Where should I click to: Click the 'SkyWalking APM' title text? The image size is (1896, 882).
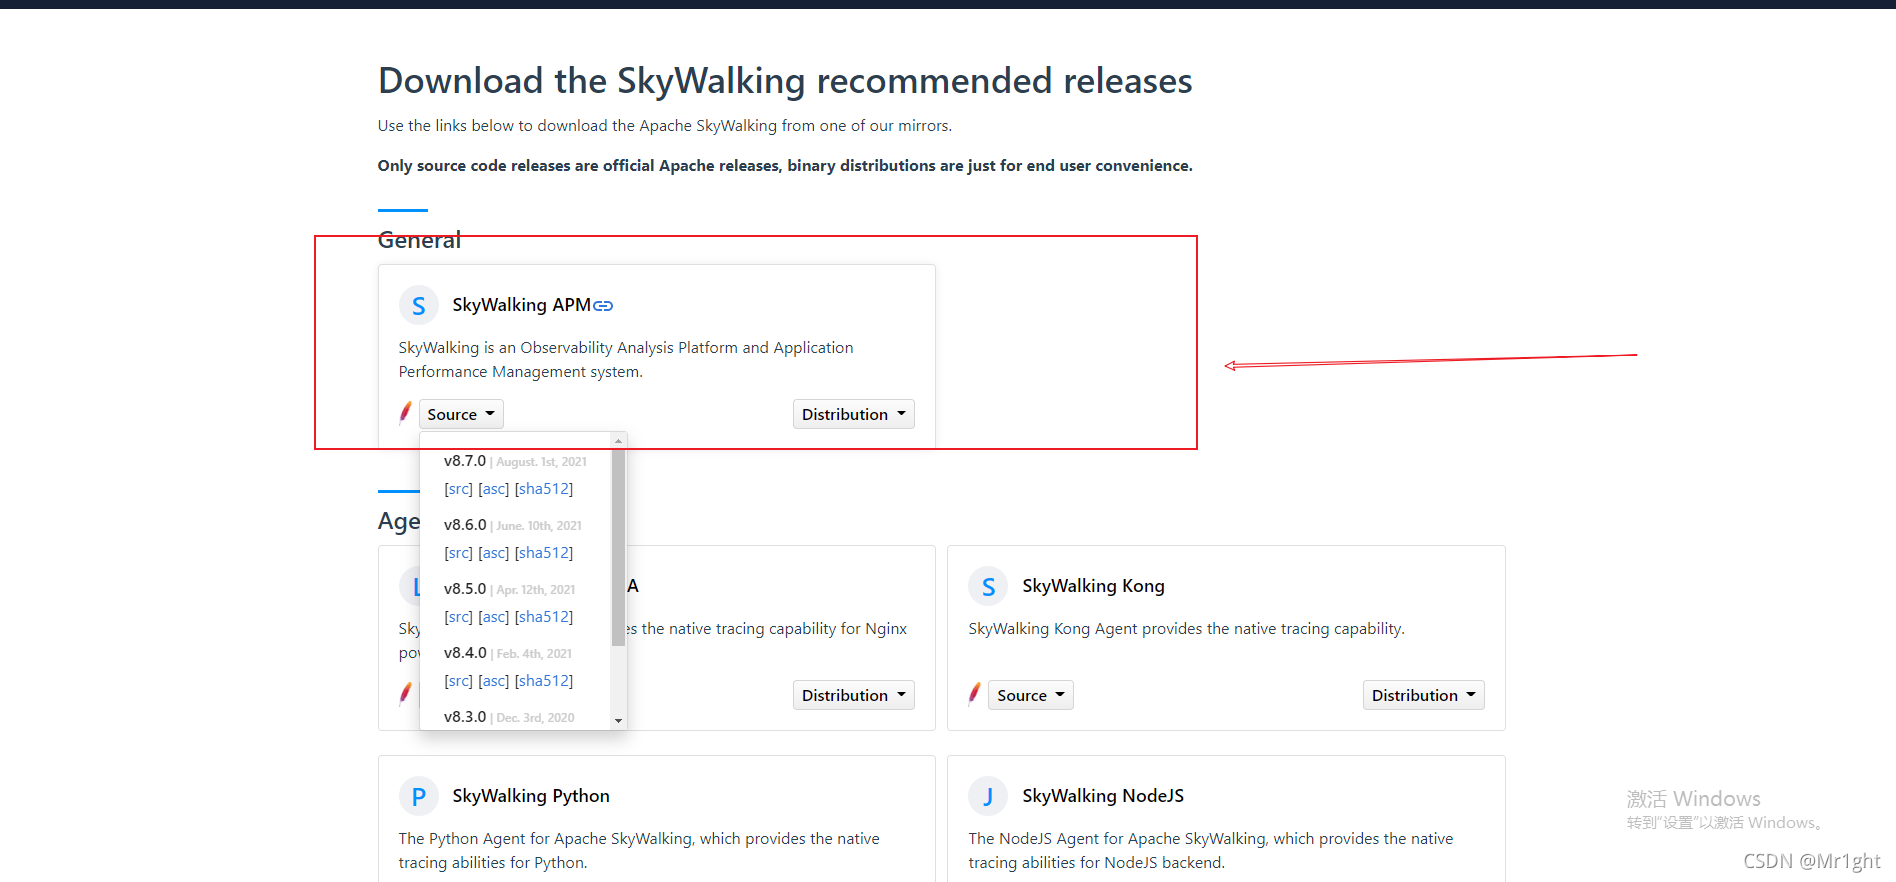pos(521,305)
